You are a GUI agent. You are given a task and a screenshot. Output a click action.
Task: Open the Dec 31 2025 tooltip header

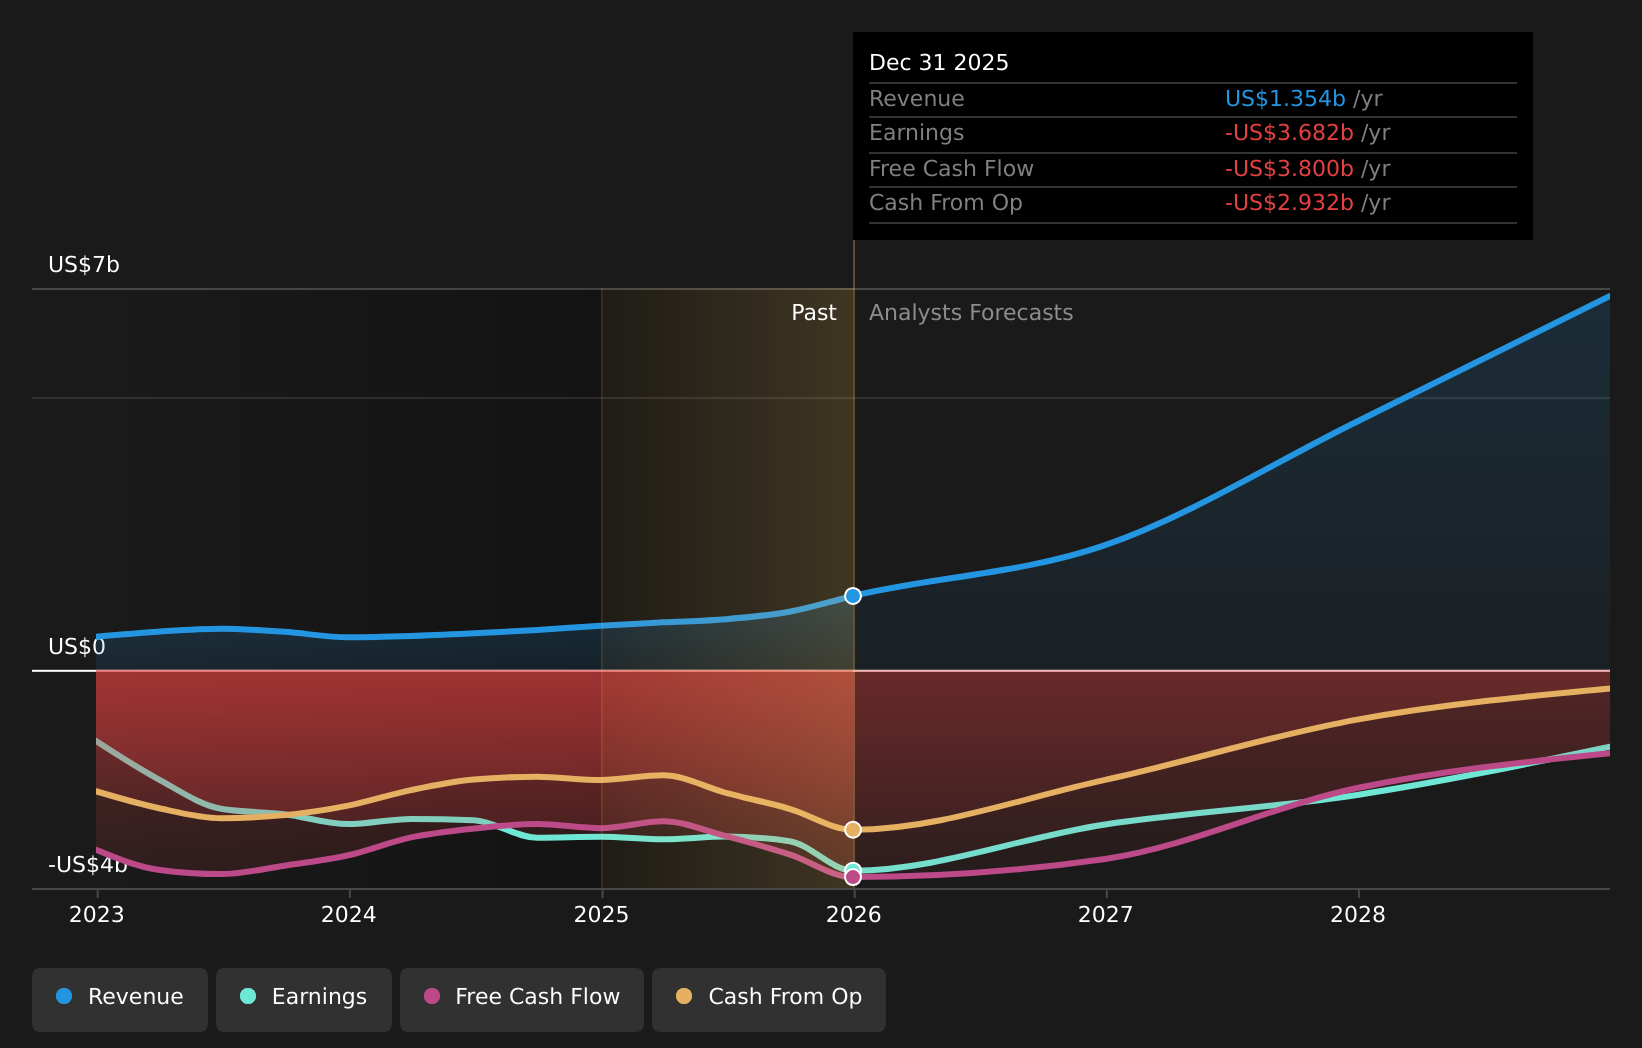coord(938,61)
